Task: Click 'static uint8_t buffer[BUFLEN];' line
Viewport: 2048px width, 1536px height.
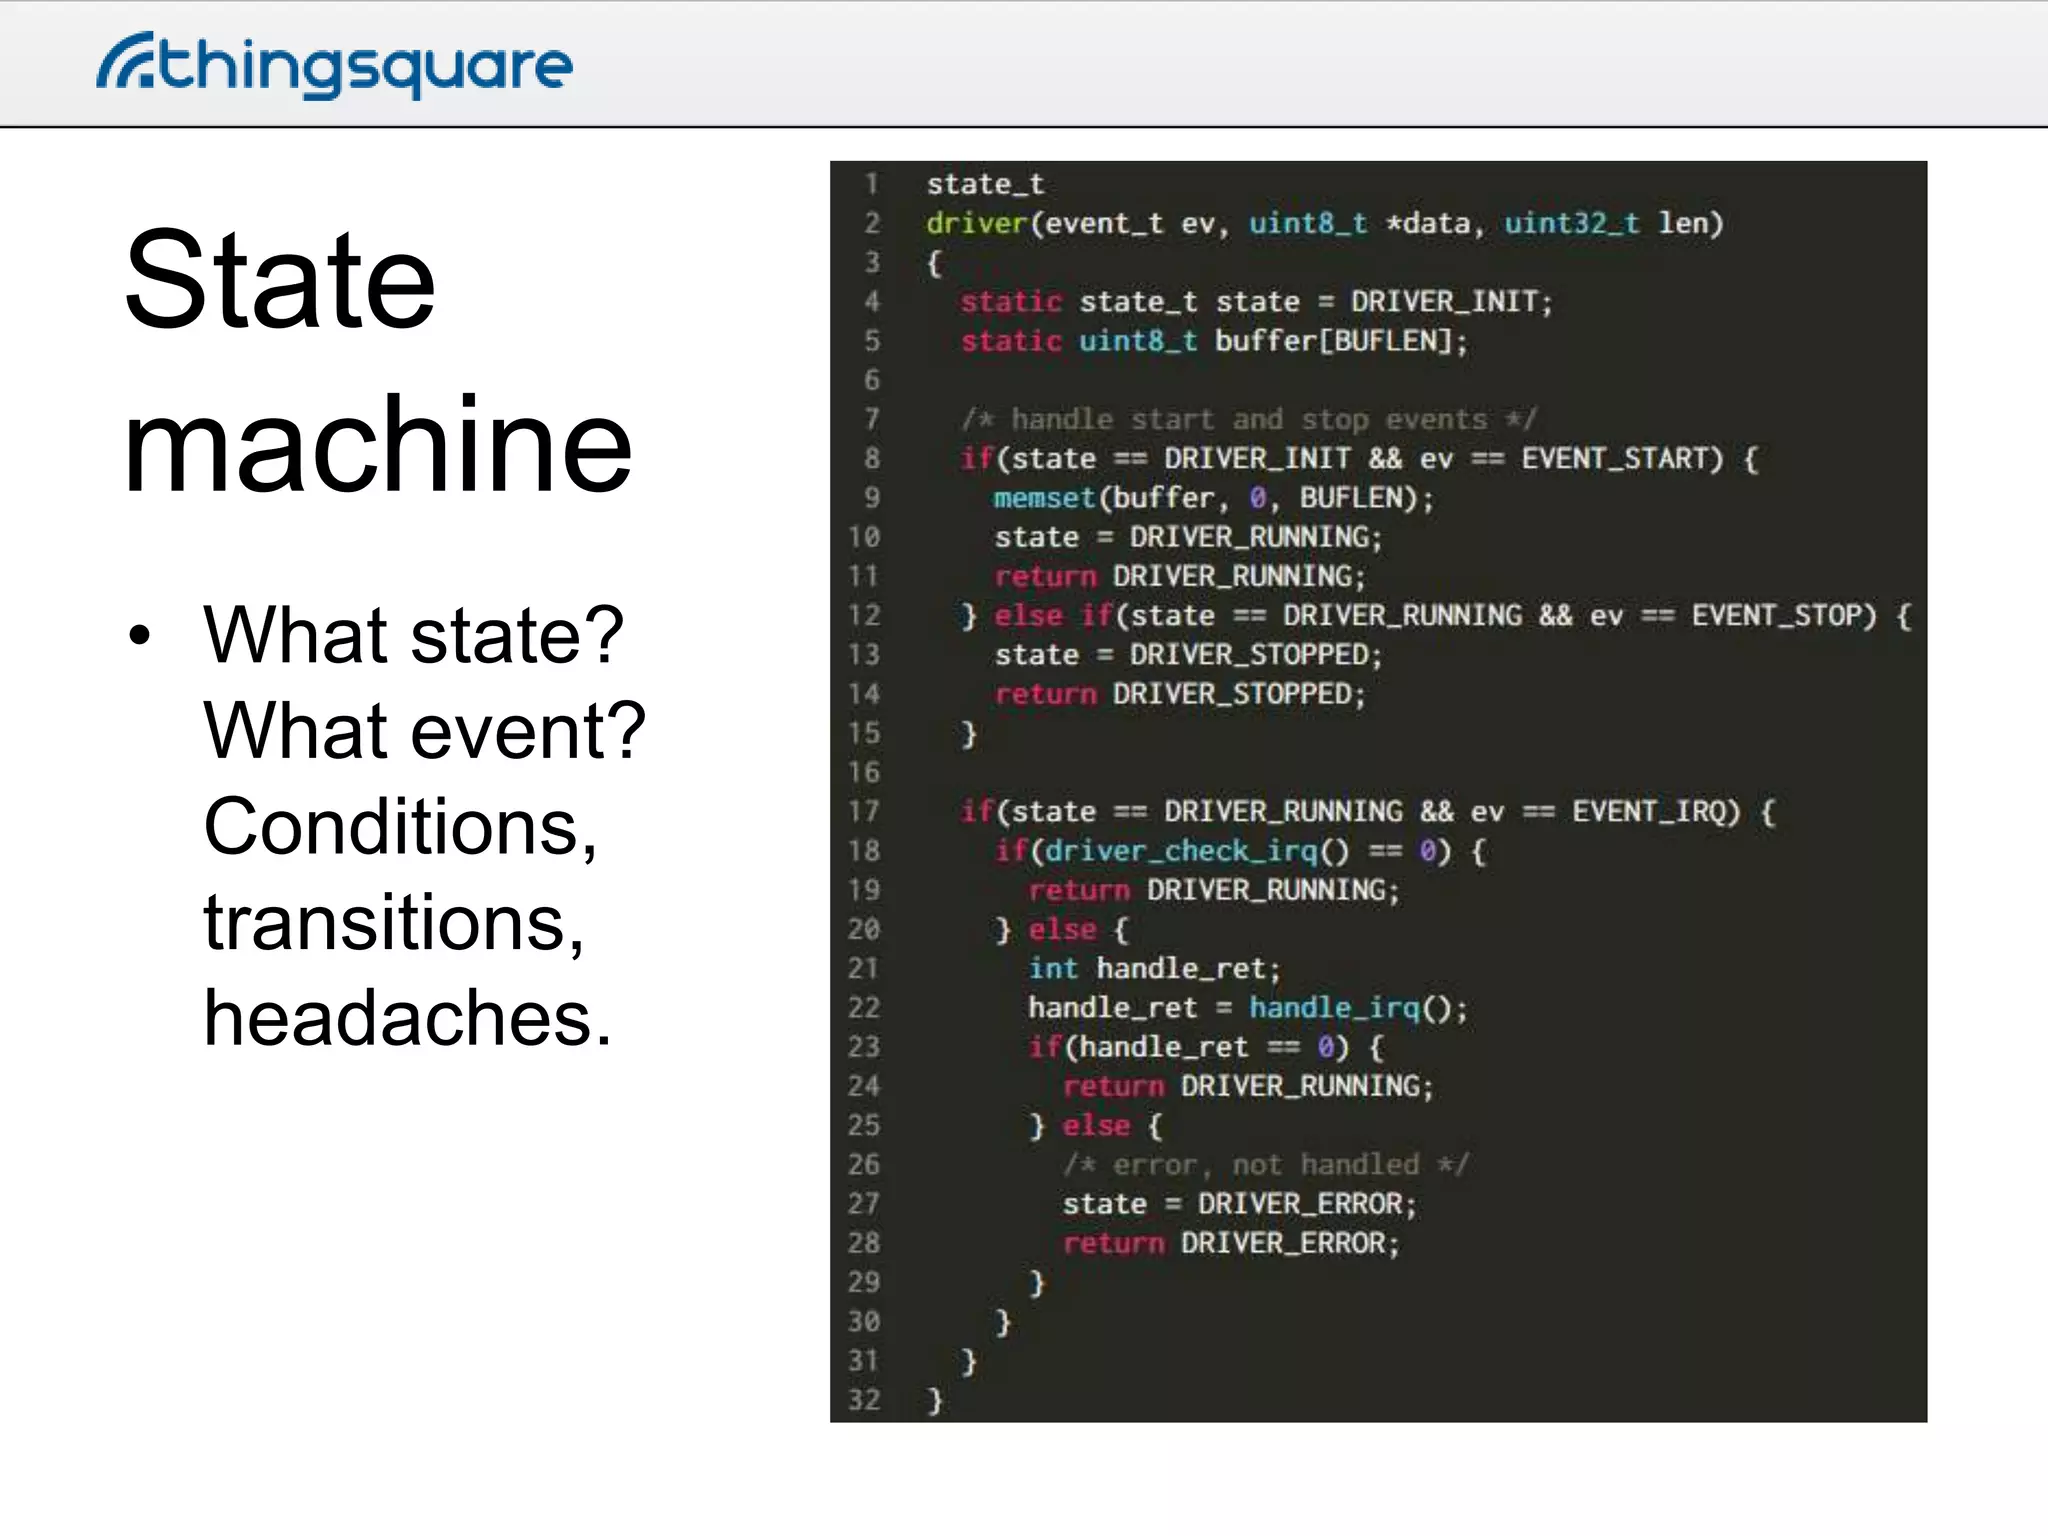Action: click(1214, 341)
